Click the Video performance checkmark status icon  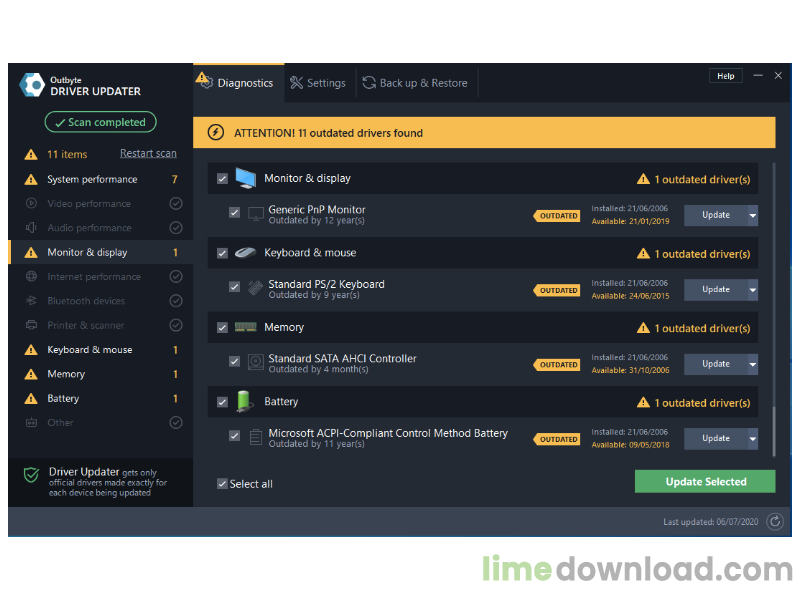pyautogui.click(x=176, y=203)
